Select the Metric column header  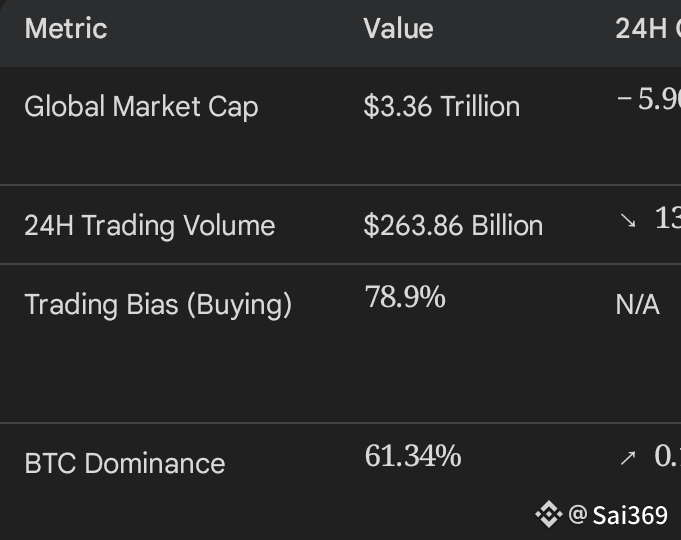(65, 28)
